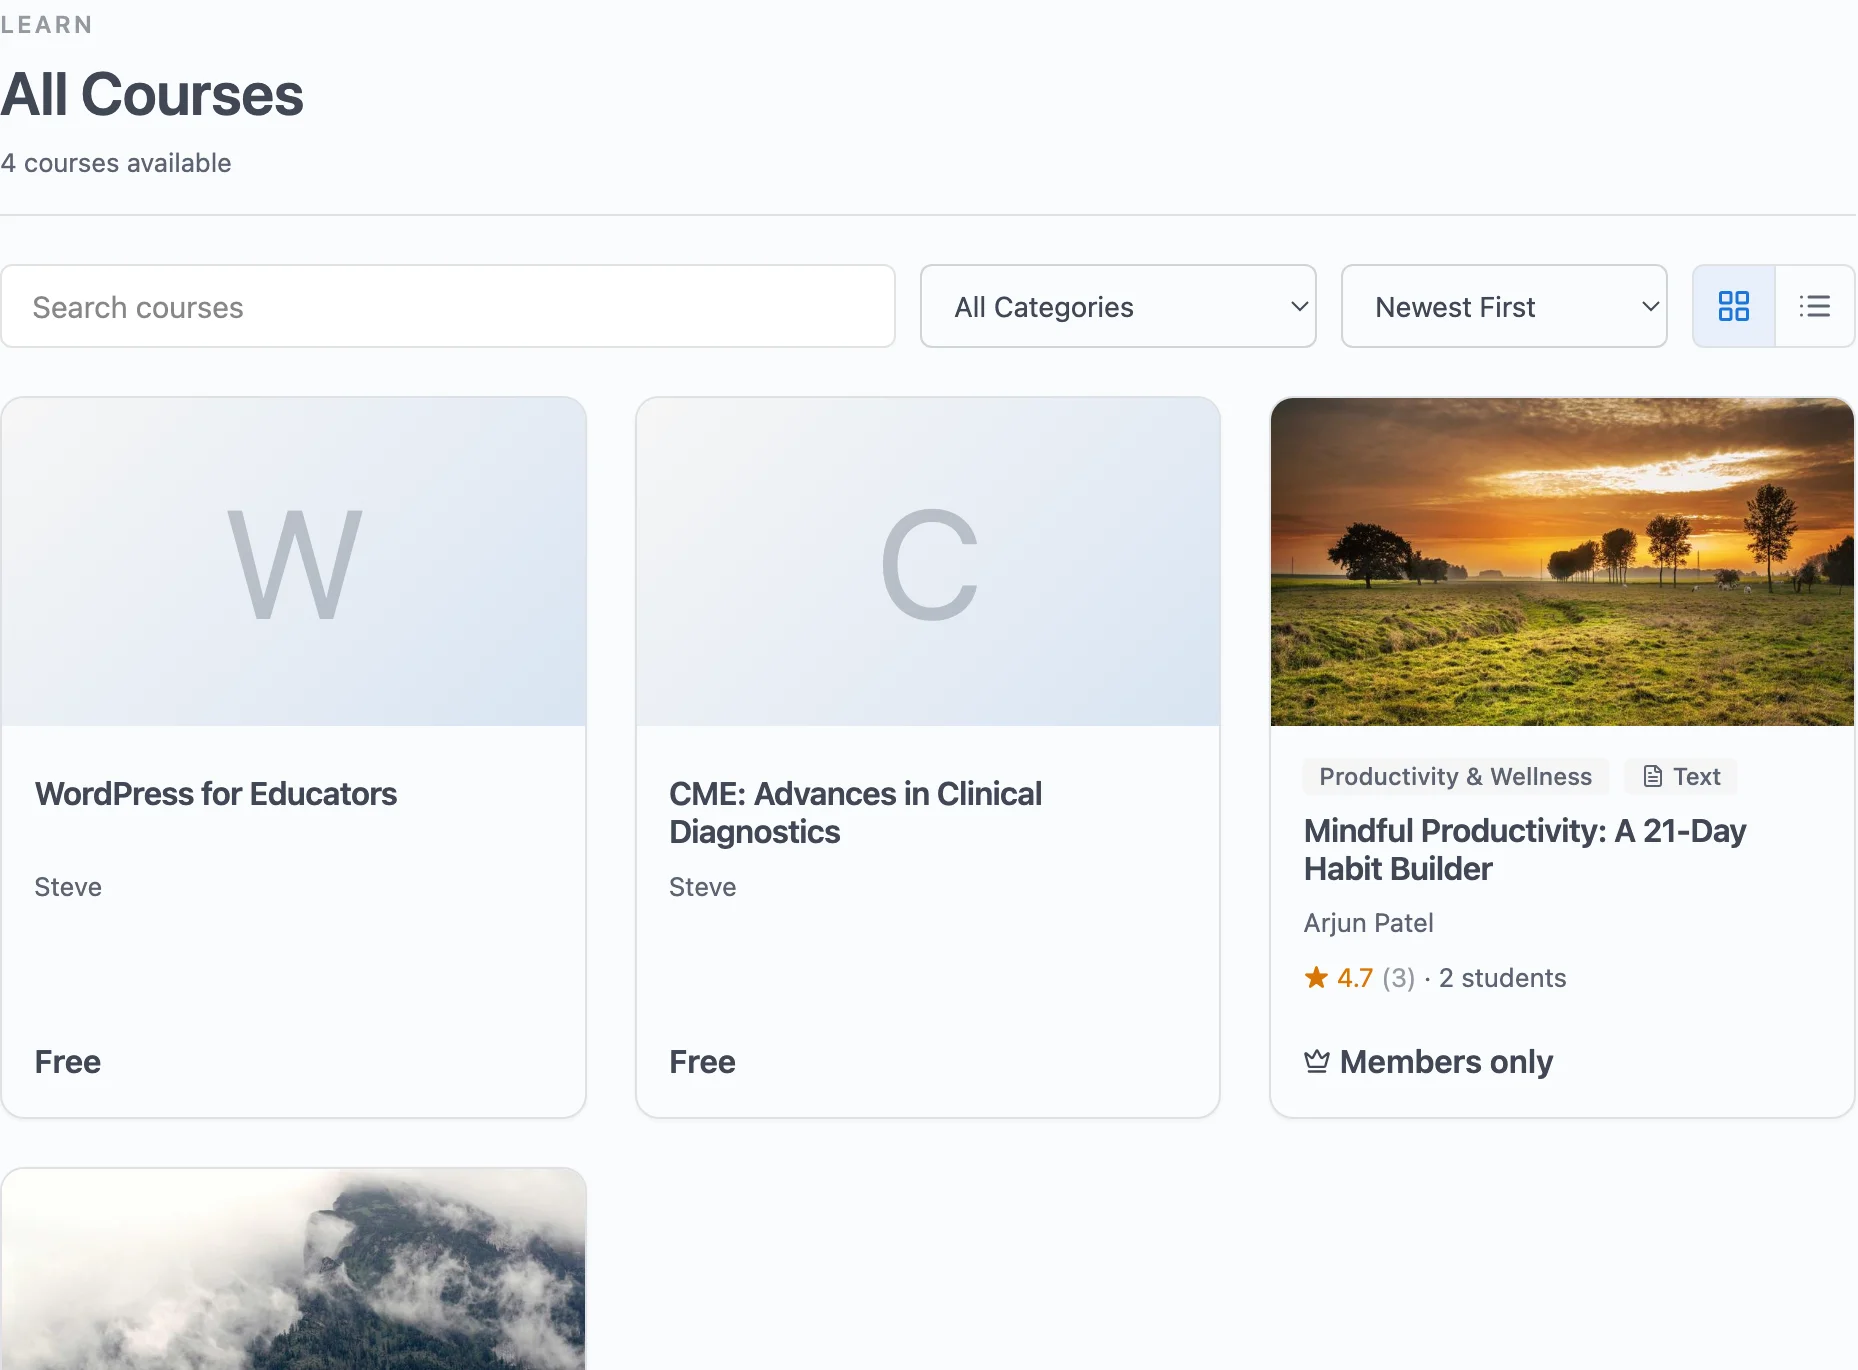
Task: Open the WordPress for Educators course title
Action: click(x=216, y=793)
